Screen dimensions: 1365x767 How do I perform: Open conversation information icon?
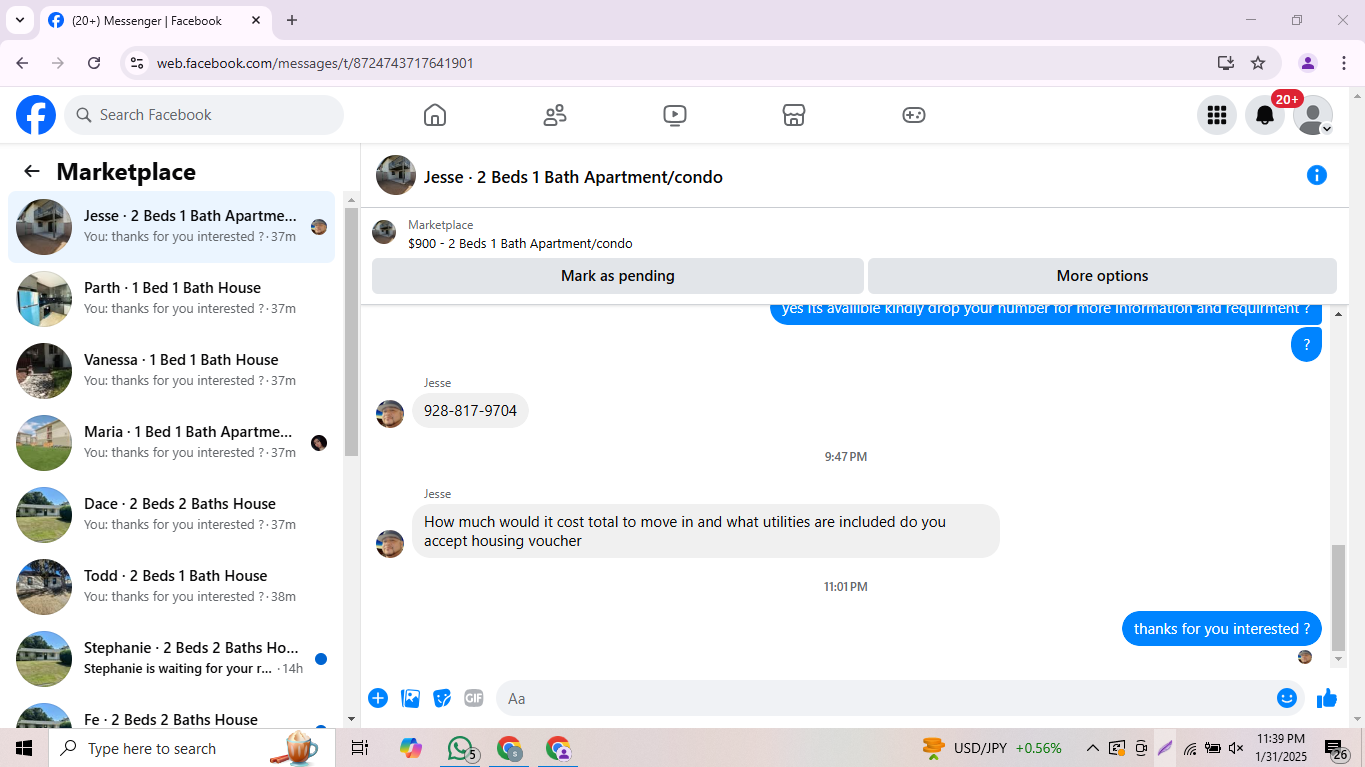tap(1317, 176)
